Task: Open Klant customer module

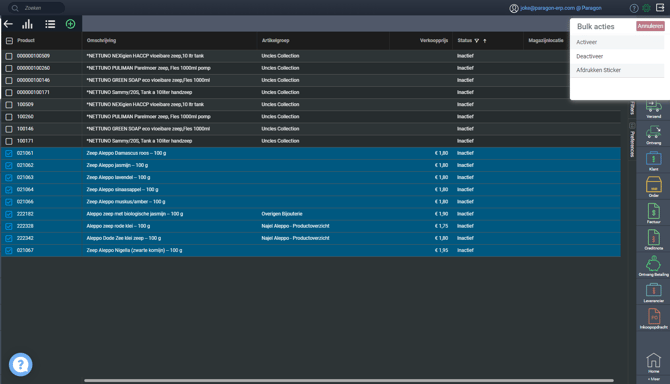Action: [653, 161]
